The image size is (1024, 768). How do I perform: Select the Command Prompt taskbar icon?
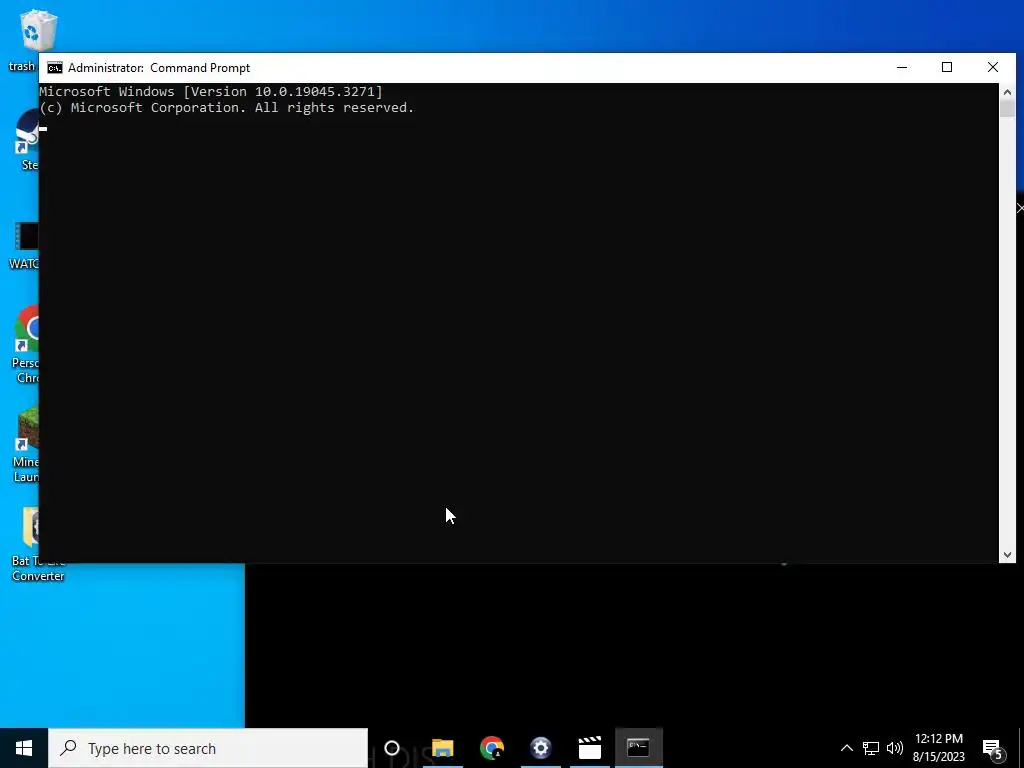pos(639,748)
